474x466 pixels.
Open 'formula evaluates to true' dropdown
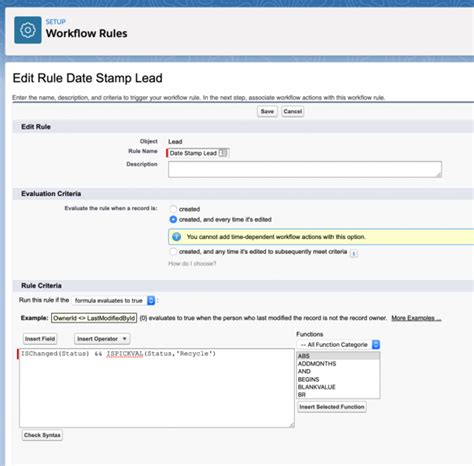(x=114, y=300)
